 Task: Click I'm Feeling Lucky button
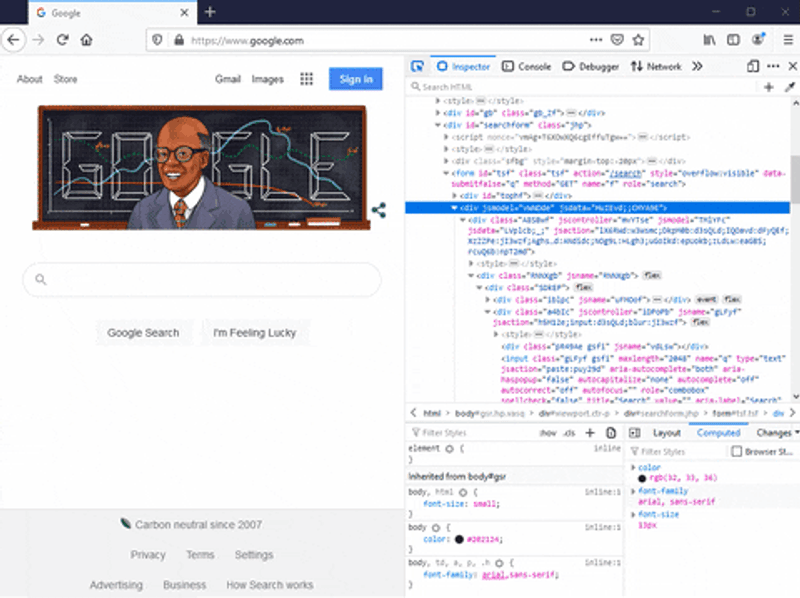(255, 333)
